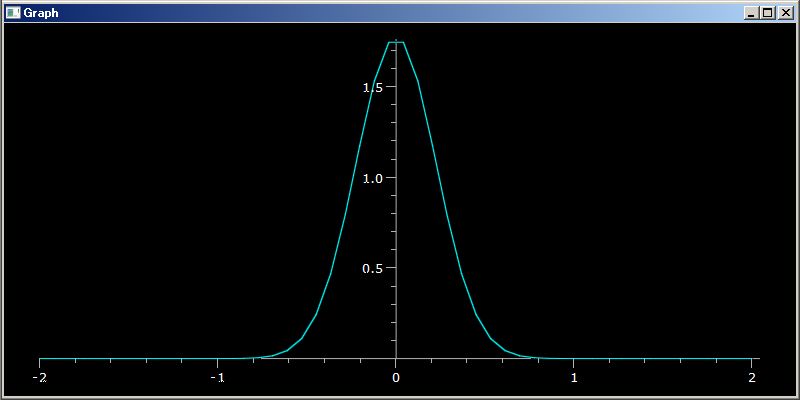Click the x-axis tick mark above "-1"
Image resolution: width=800 pixels, height=400 pixels.
click(x=218, y=362)
